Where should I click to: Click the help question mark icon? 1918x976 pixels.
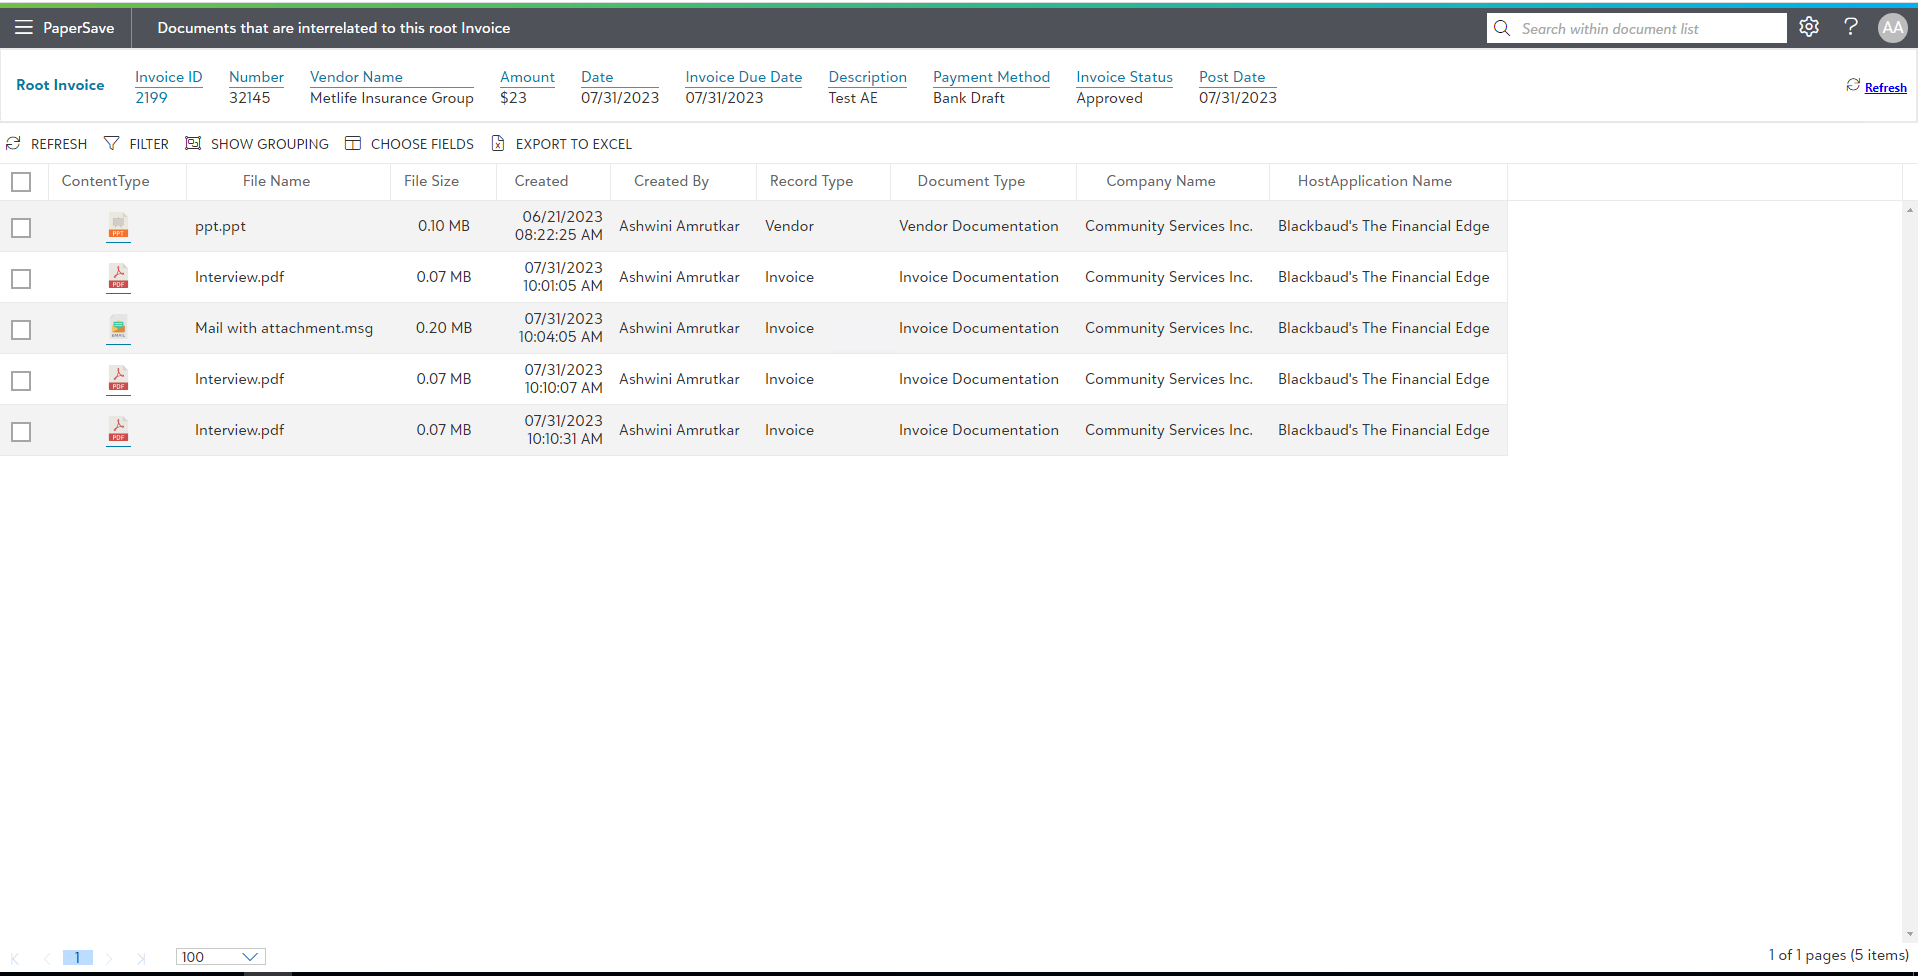(1851, 27)
